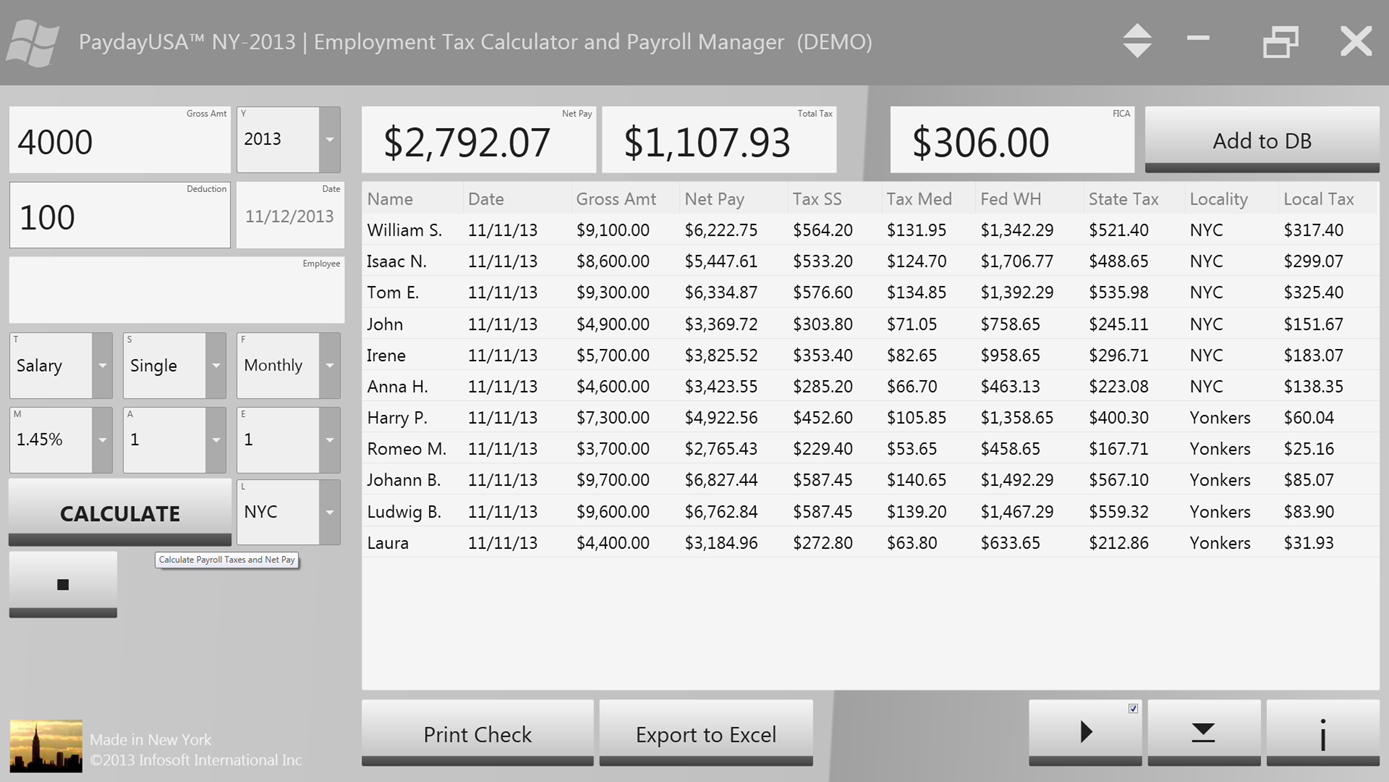The image size is (1389, 782).
Task: Click the CALCULATE button
Action: [120, 513]
